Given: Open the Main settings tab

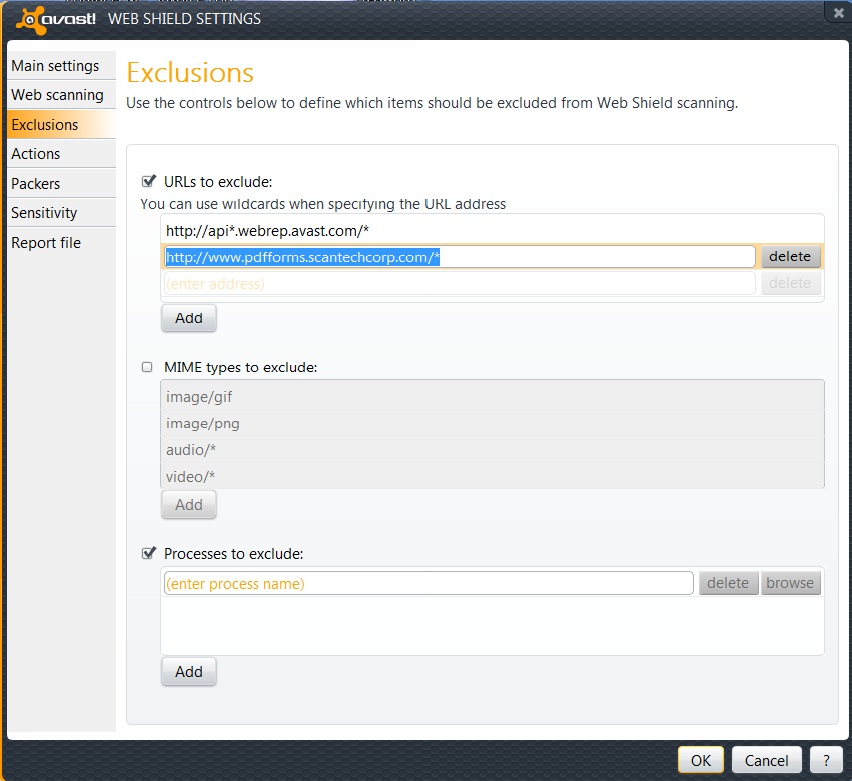Looking at the screenshot, I should point(56,66).
